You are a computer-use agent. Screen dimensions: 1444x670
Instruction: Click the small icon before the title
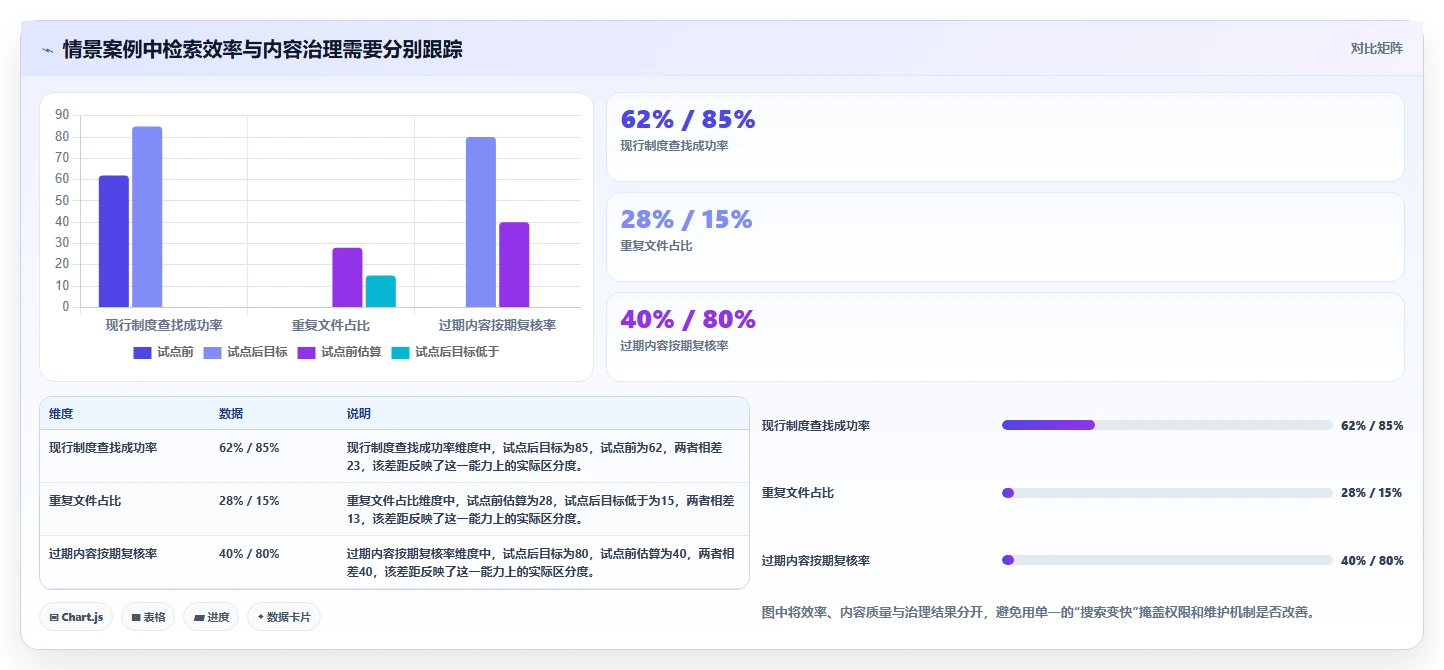47,50
